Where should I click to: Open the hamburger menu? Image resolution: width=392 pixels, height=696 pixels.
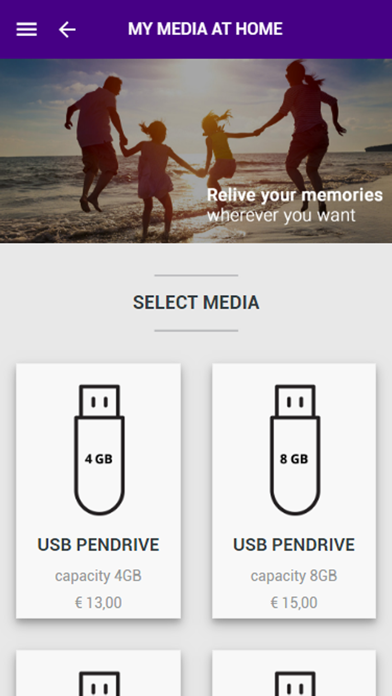27,30
